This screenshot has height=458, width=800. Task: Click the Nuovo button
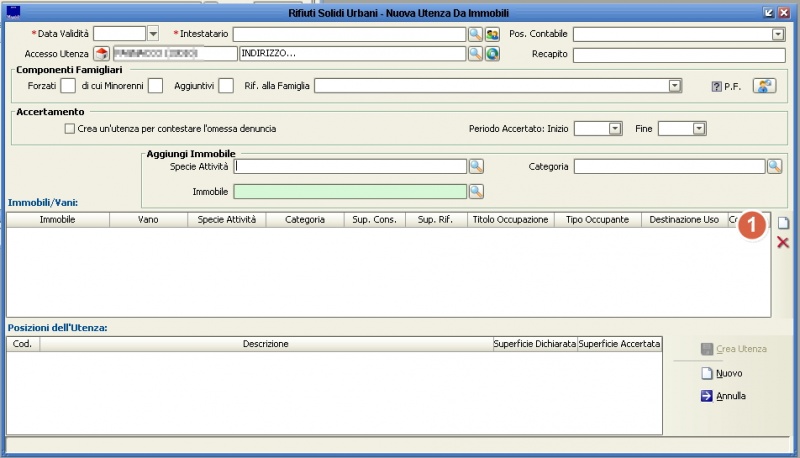721,373
